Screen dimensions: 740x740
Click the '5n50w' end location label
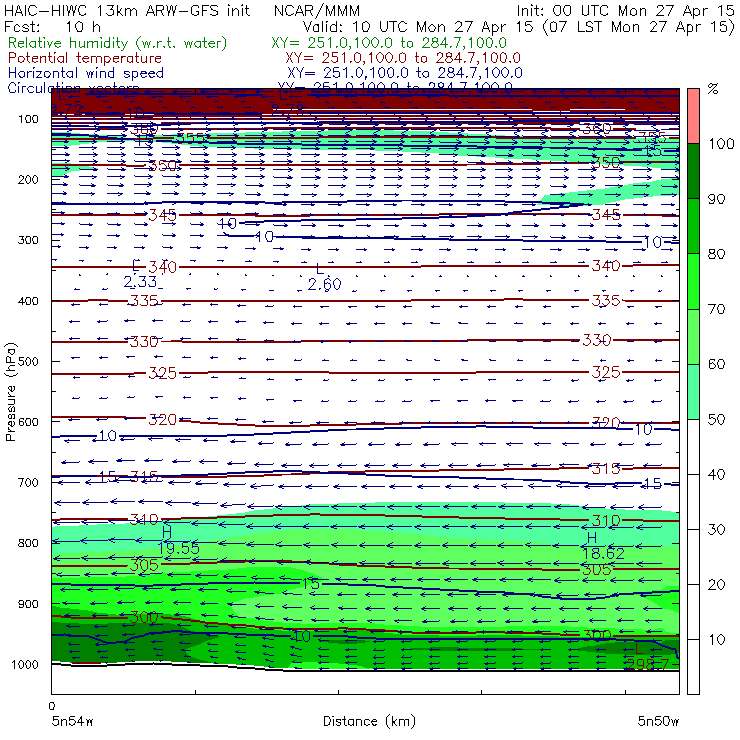coord(658,721)
